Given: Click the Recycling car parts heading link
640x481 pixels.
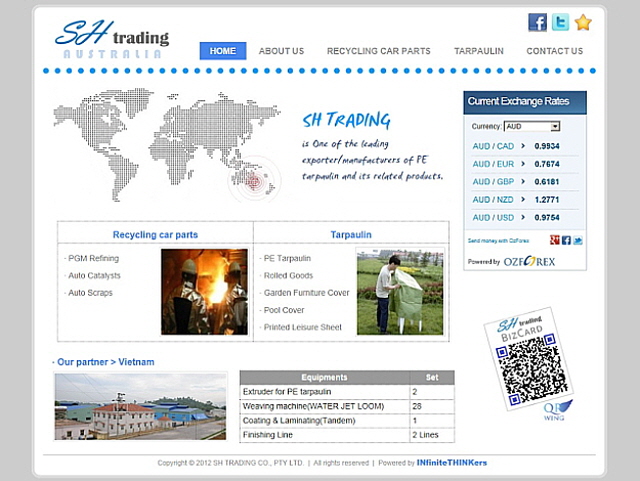Looking at the screenshot, I should pos(155,235).
